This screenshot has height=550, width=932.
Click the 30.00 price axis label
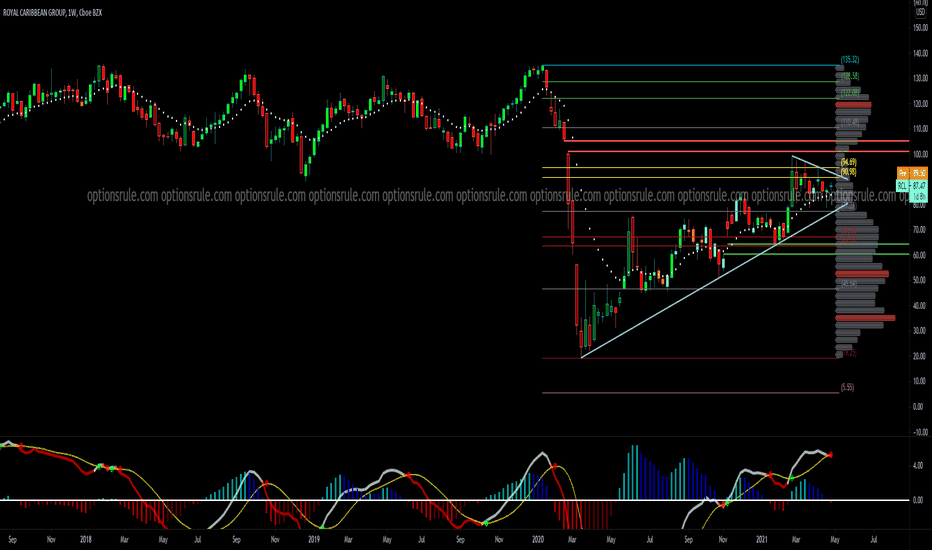[x=920, y=331]
